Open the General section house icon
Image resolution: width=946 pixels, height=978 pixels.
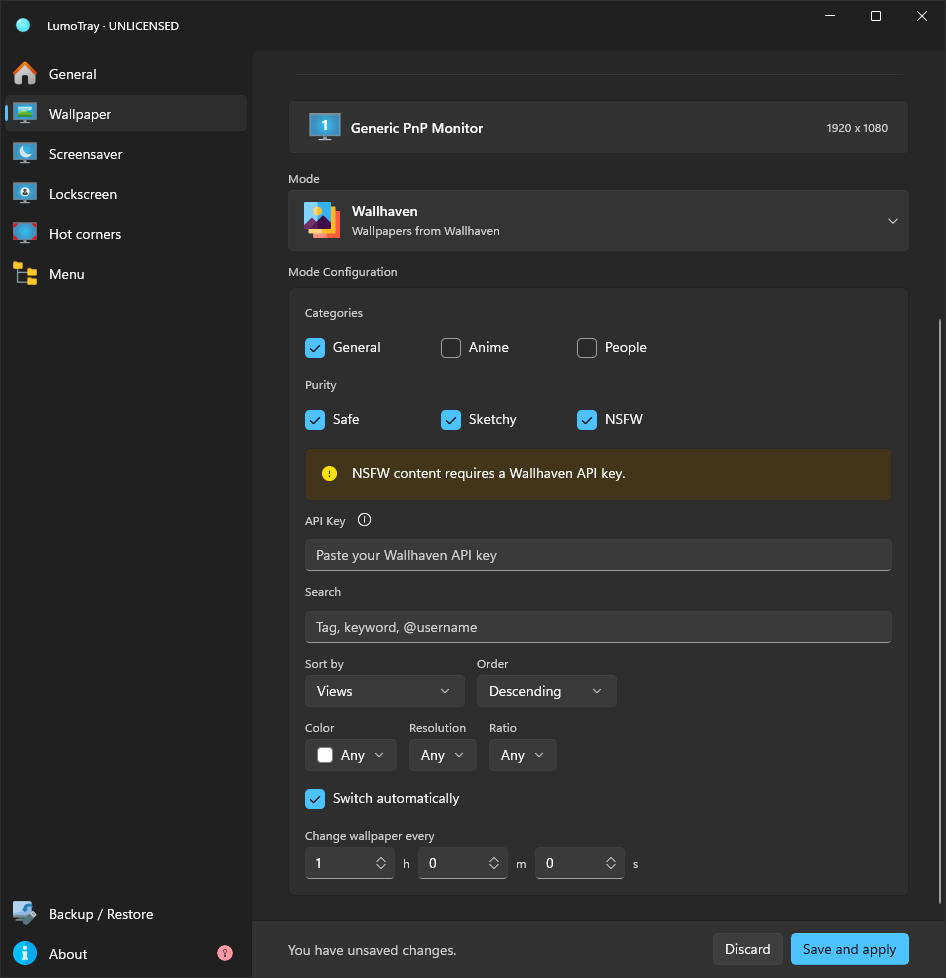tap(25, 74)
